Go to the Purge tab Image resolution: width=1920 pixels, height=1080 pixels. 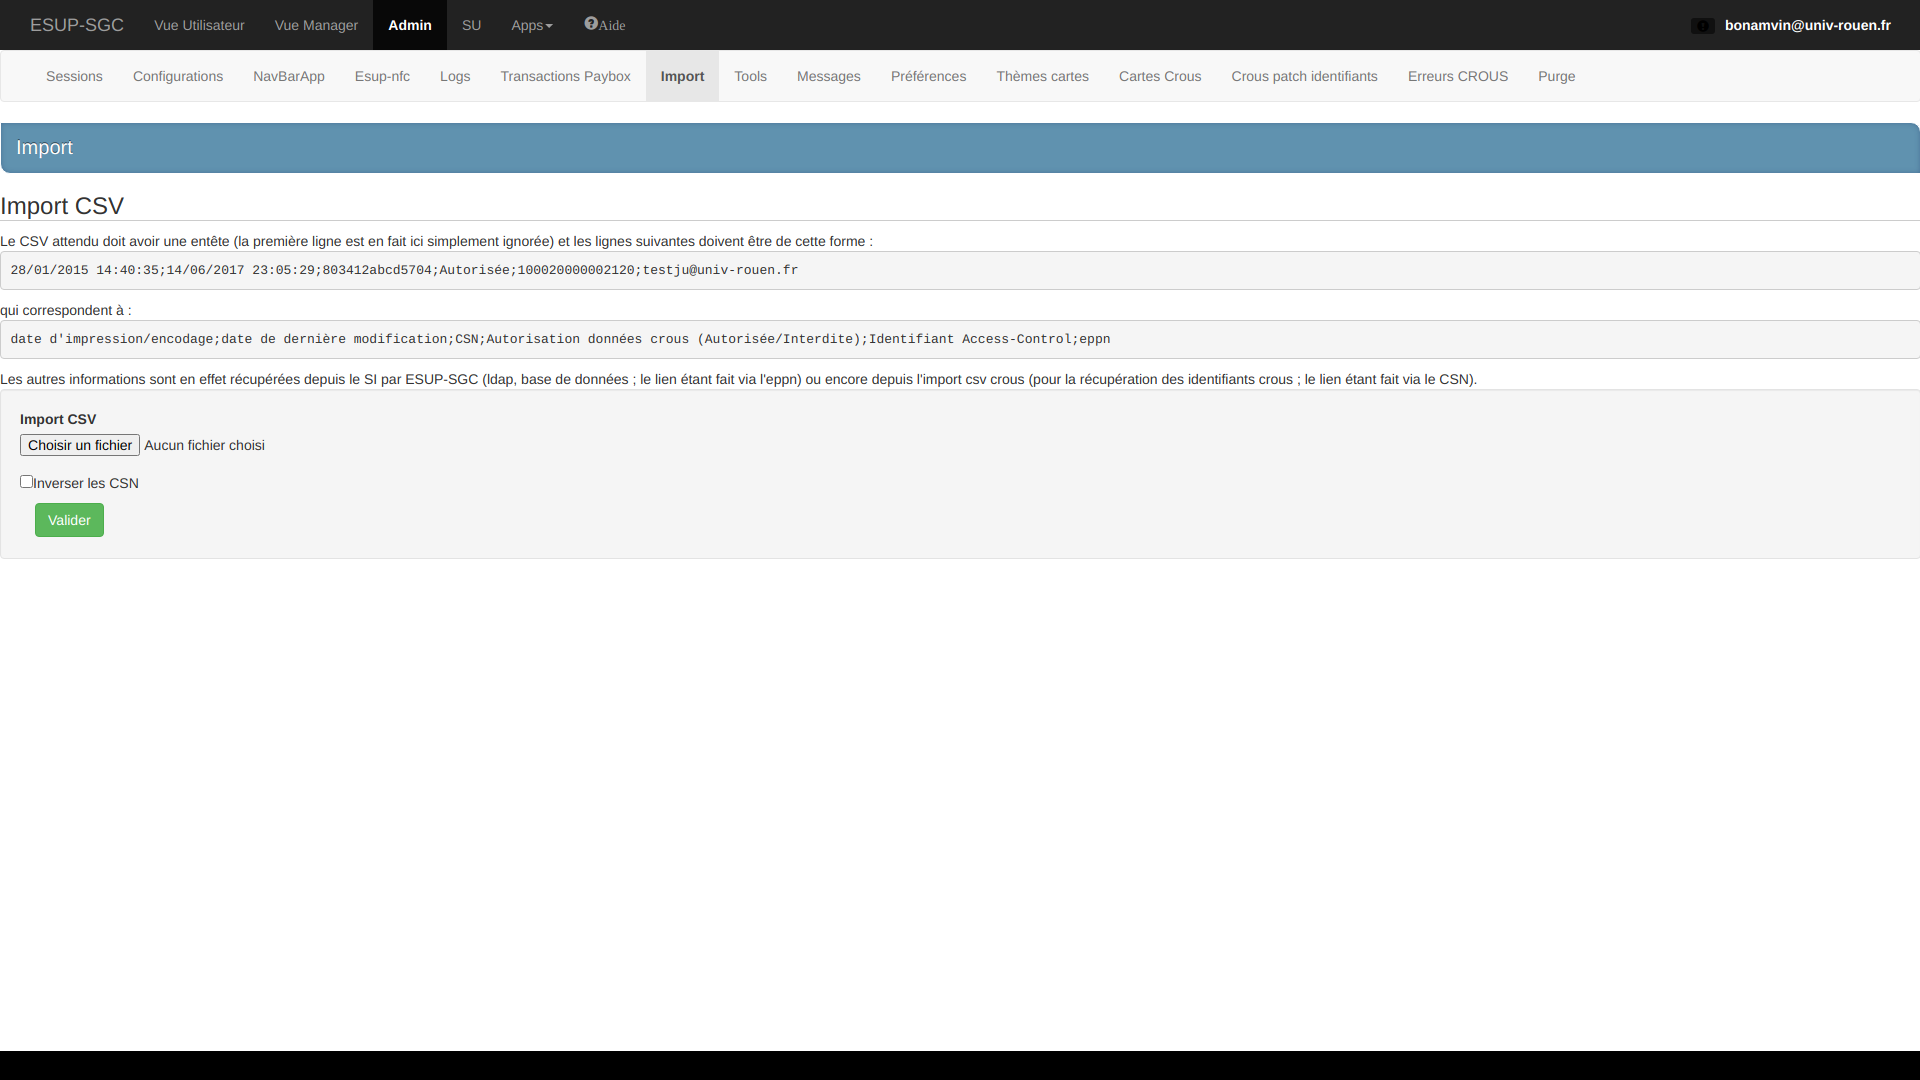pyautogui.click(x=1556, y=76)
